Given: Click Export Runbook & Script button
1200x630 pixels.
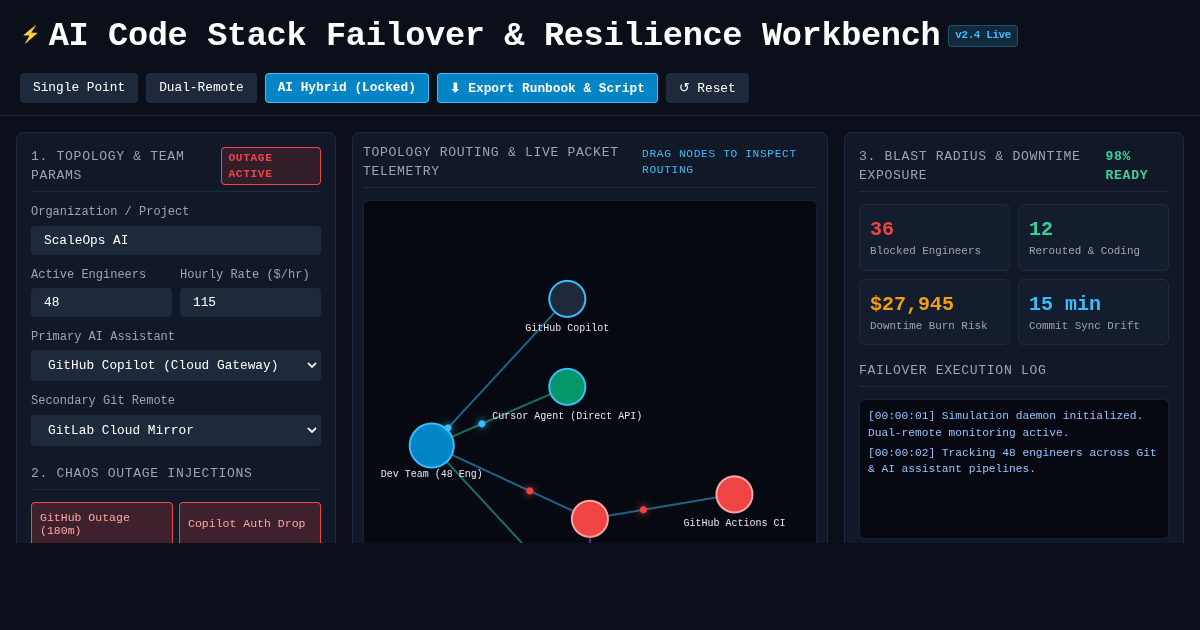Looking at the screenshot, I should (547, 88).
